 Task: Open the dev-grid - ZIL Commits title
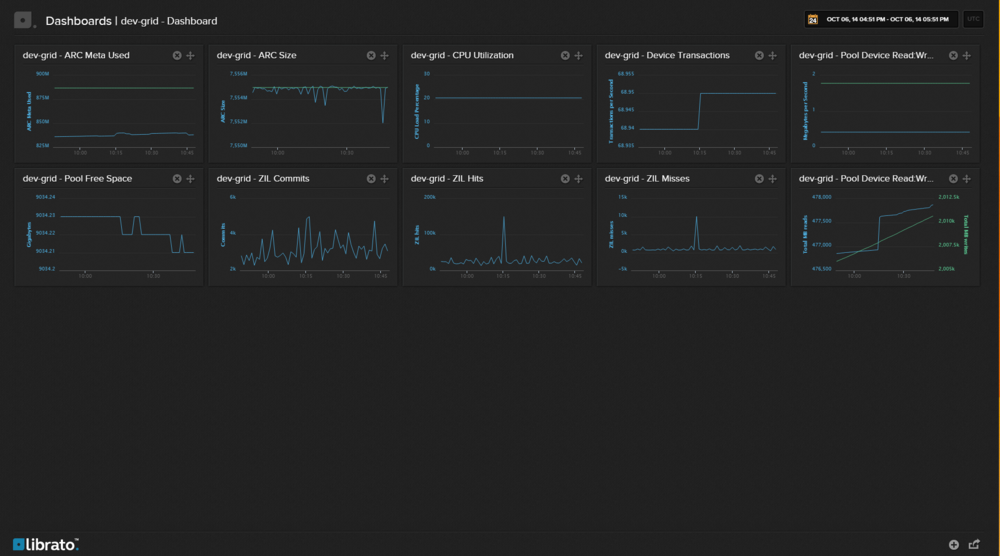263,179
